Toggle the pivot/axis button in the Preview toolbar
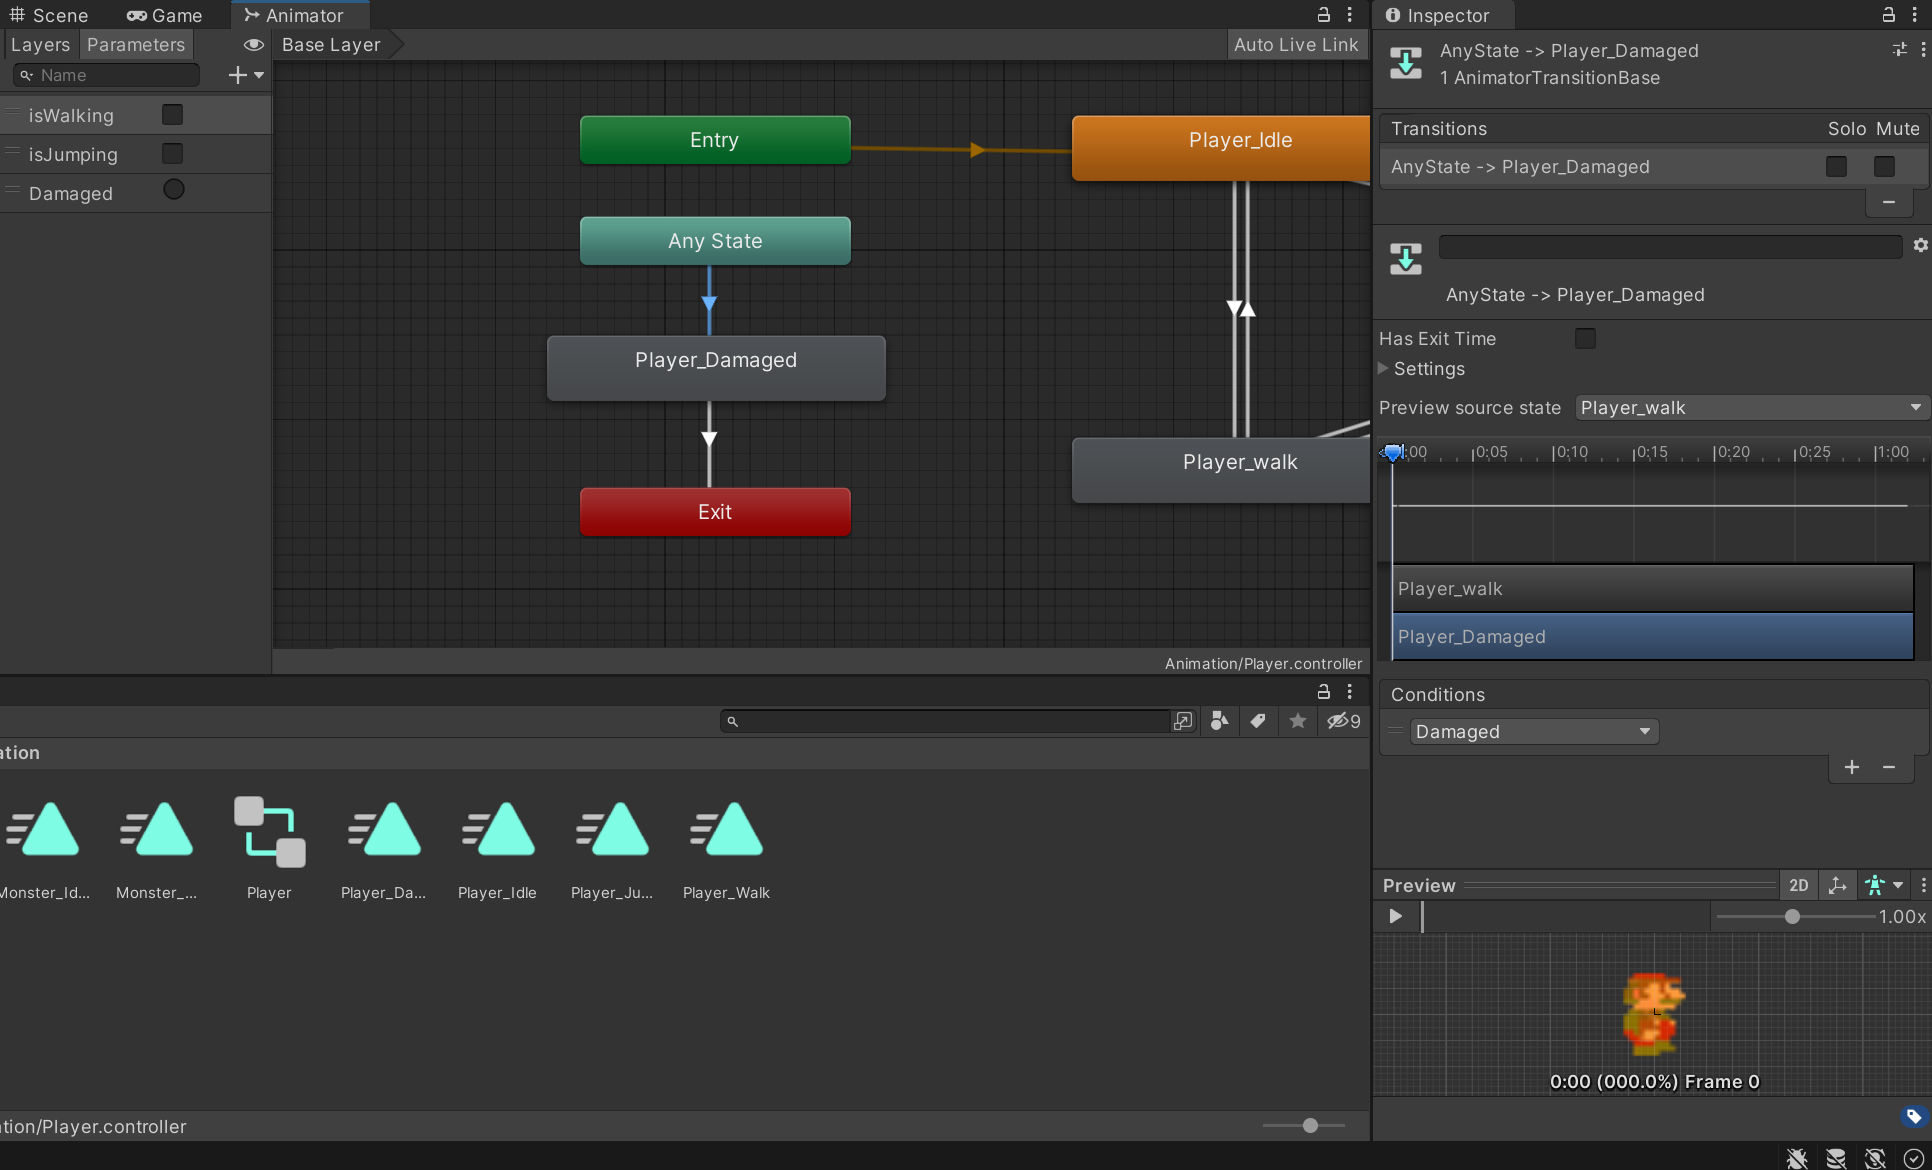Viewport: 1932px width, 1170px height. tap(1837, 885)
